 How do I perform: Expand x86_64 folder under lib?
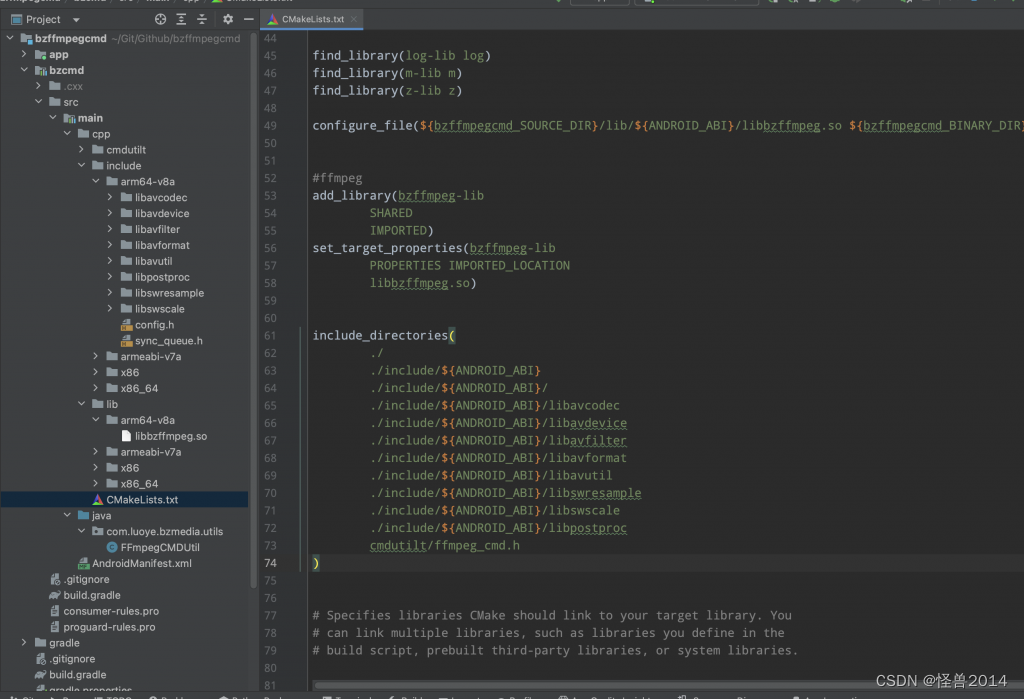click(x=96, y=484)
